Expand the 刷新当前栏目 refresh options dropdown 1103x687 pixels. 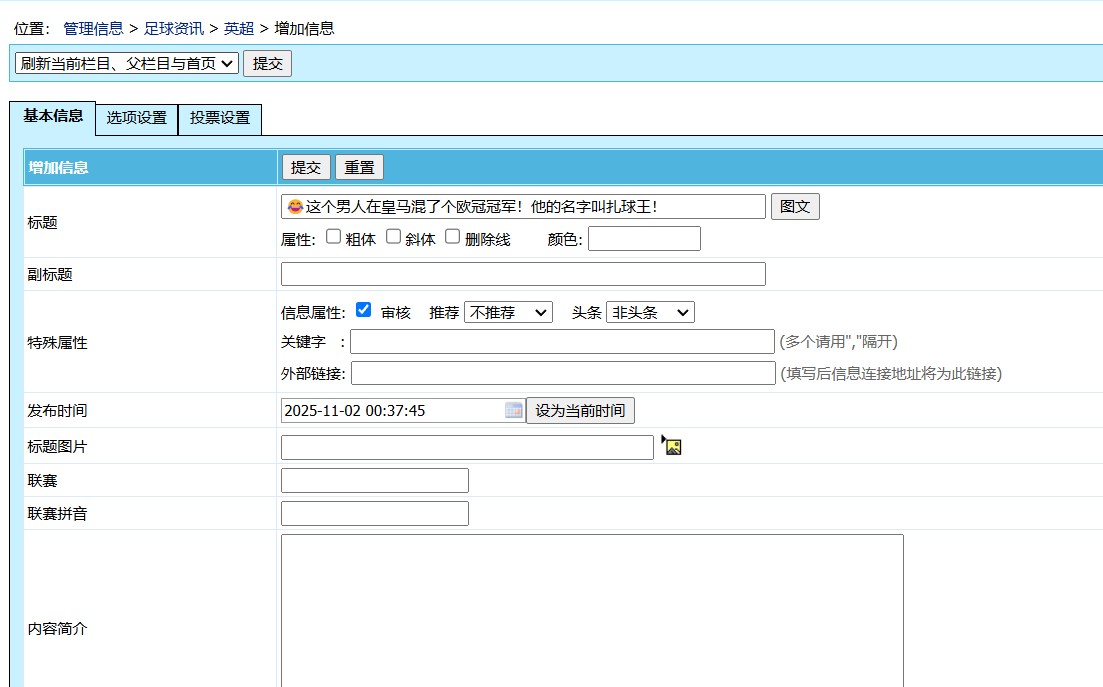(x=127, y=63)
